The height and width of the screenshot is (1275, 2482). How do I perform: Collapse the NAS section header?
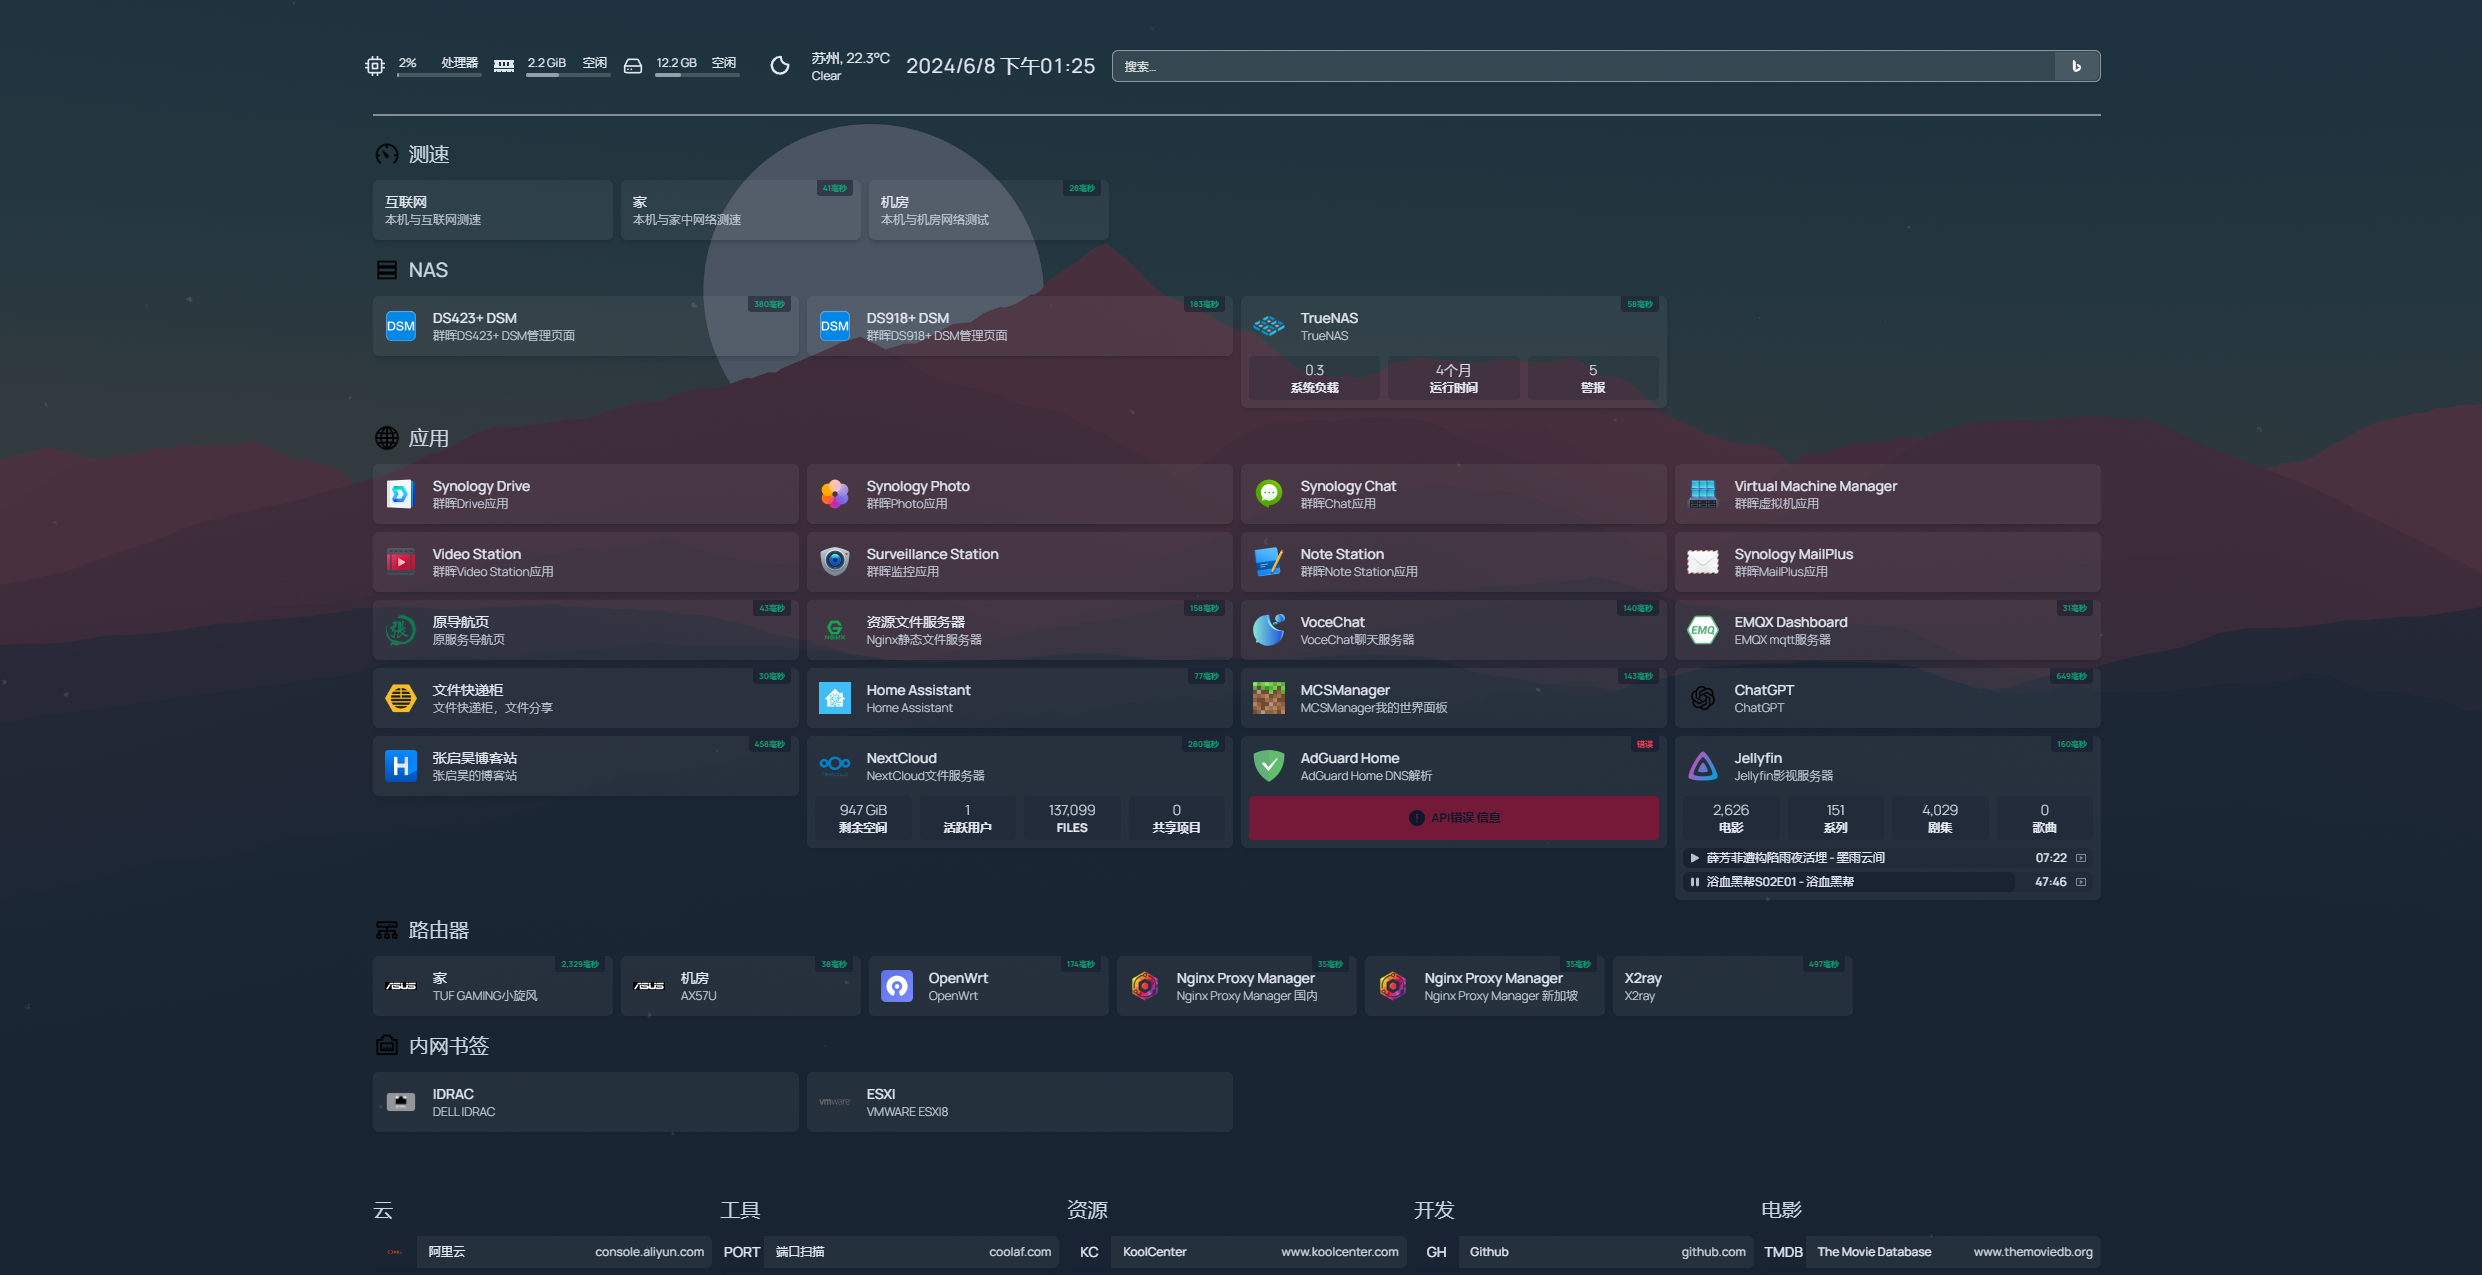click(412, 270)
